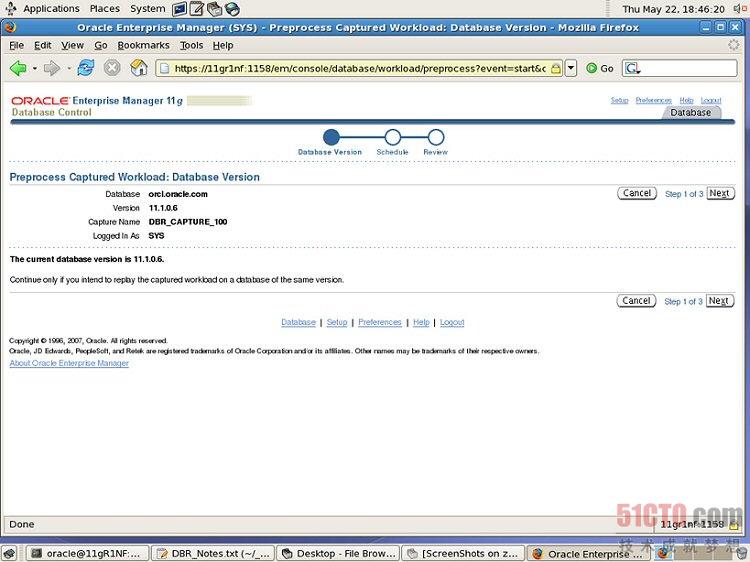Screen dimensions: 750x562
Task: Open the Tools menu in Firefox
Action: pyautogui.click(x=191, y=45)
